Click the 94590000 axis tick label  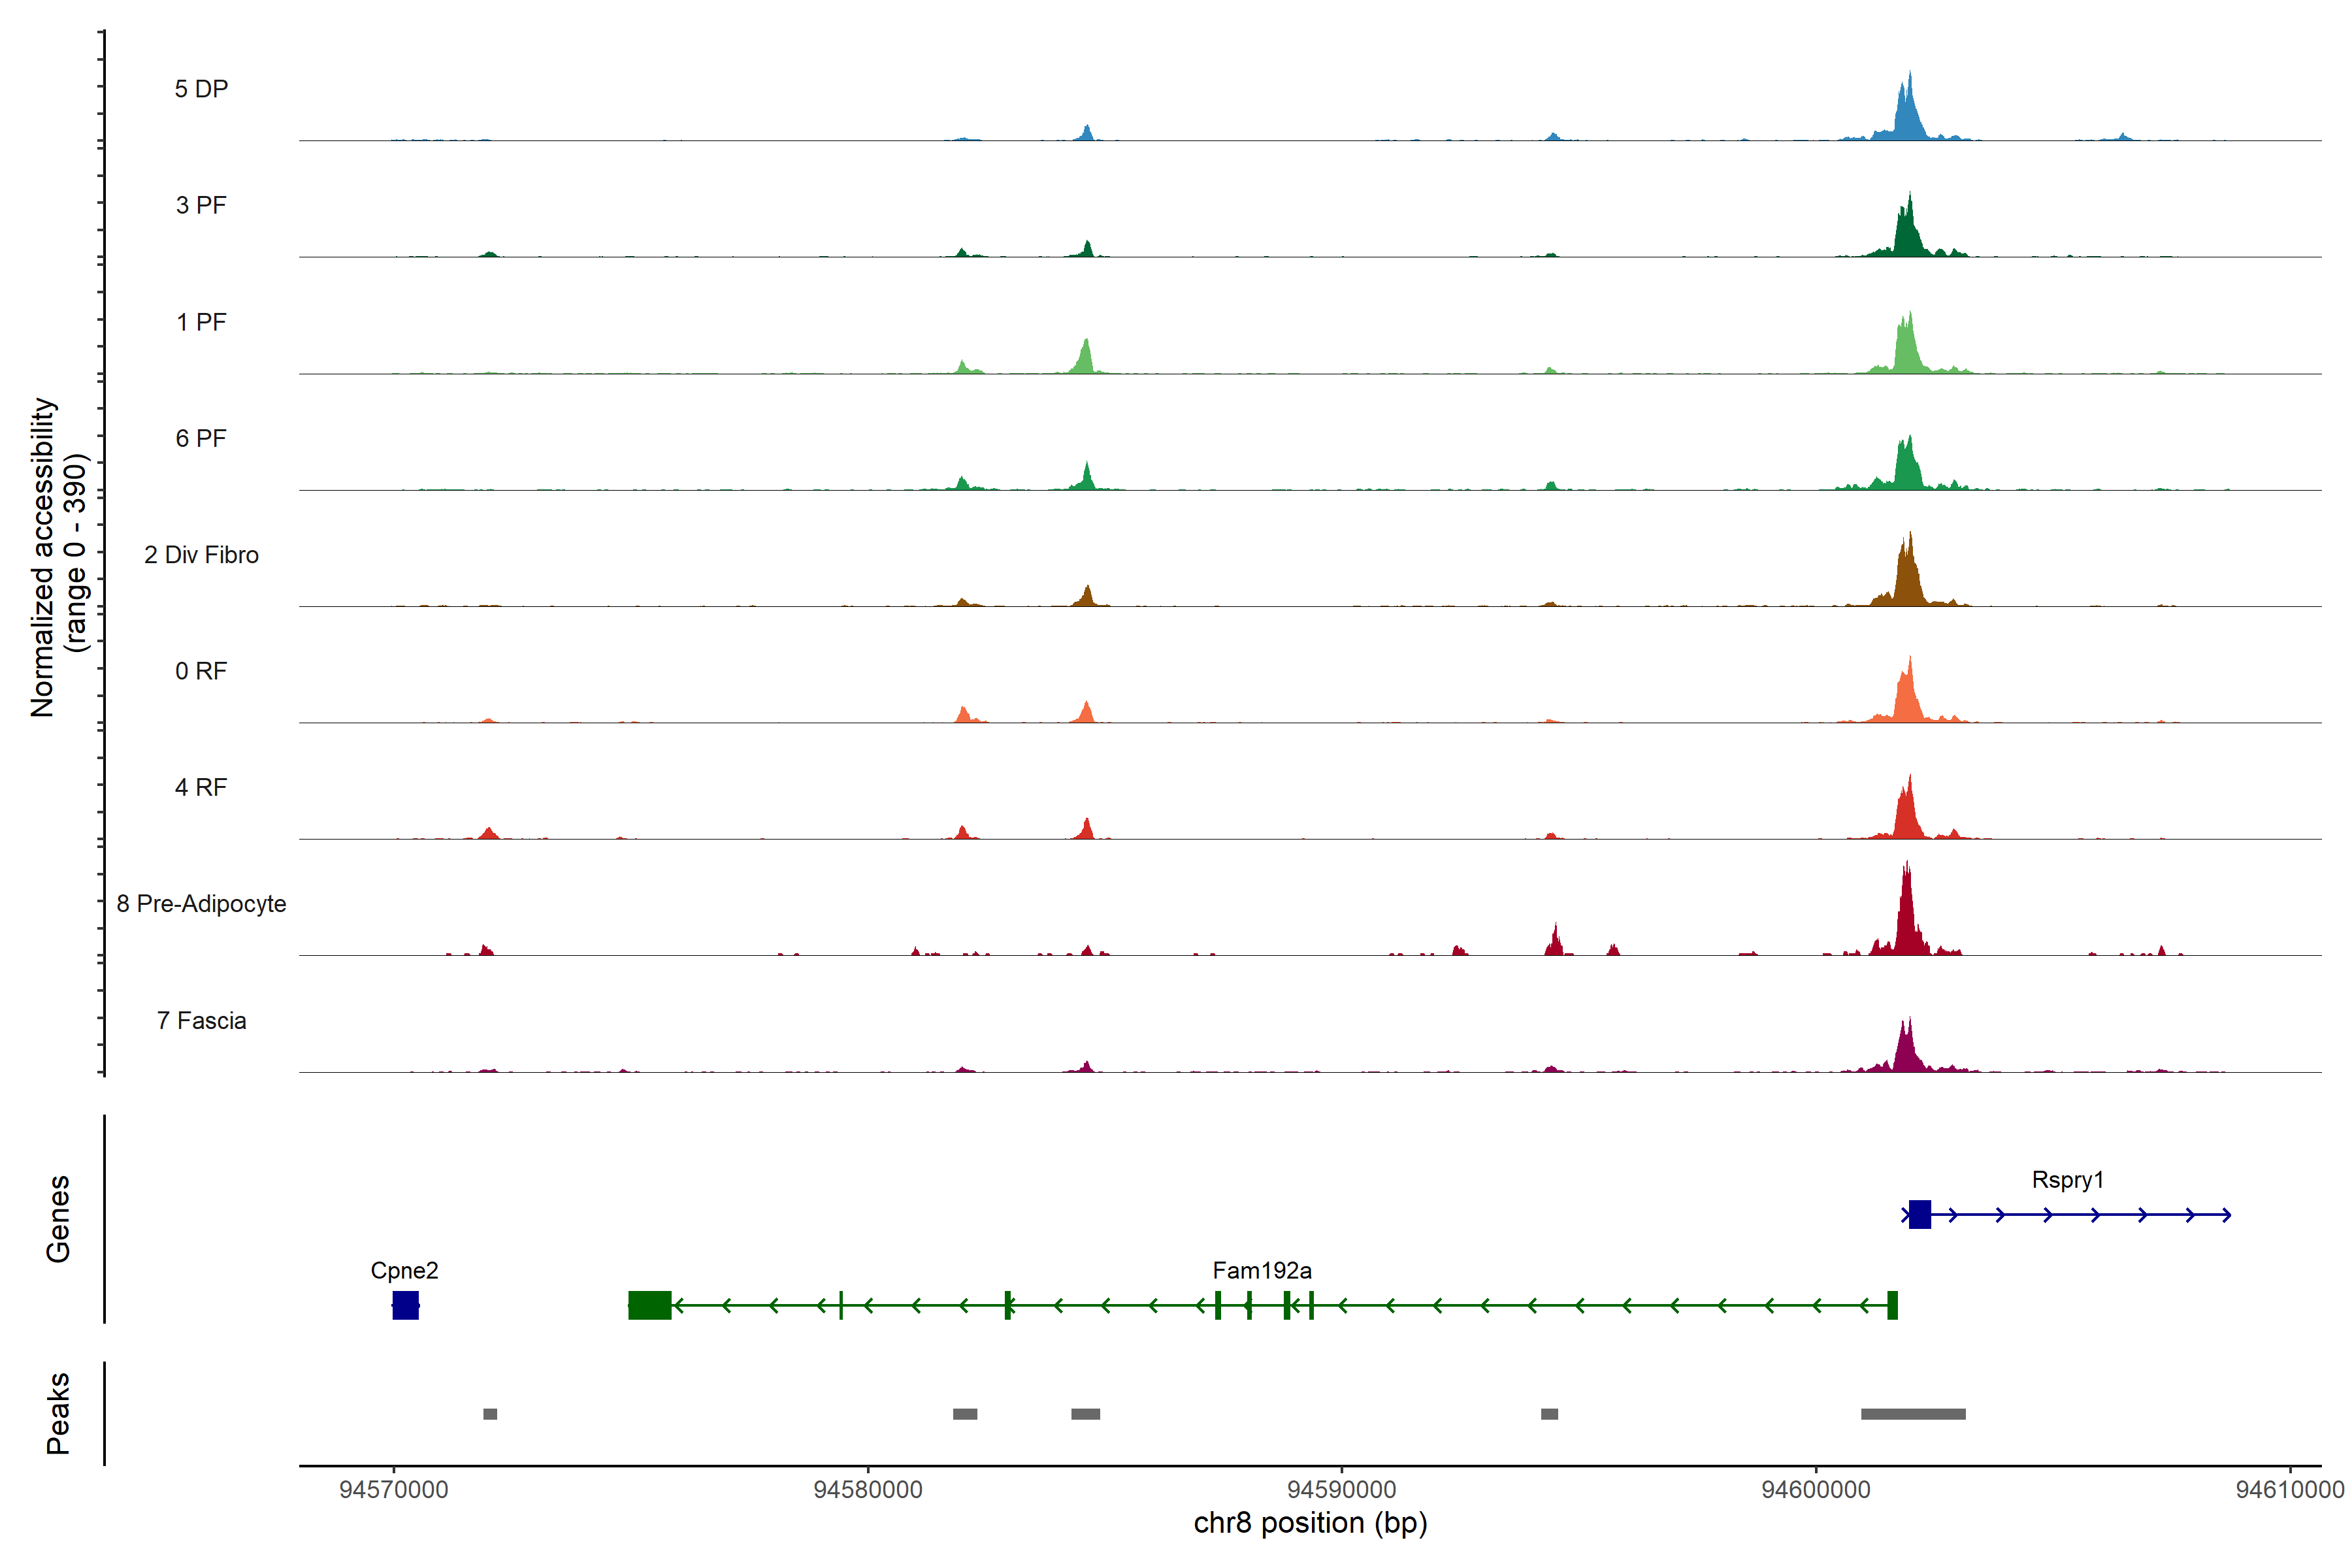click(1341, 1490)
